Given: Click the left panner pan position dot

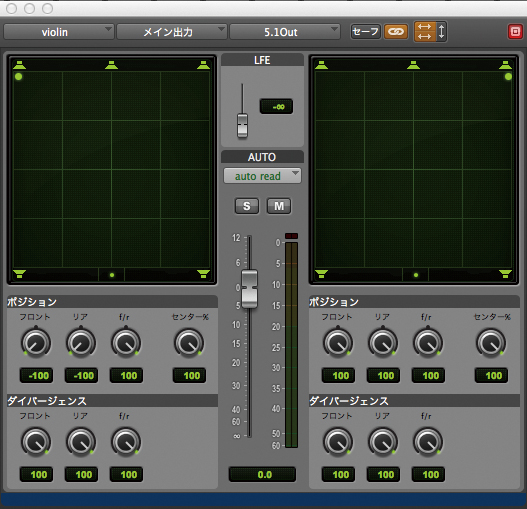Looking at the screenshot, I should [x=18, y=77].
